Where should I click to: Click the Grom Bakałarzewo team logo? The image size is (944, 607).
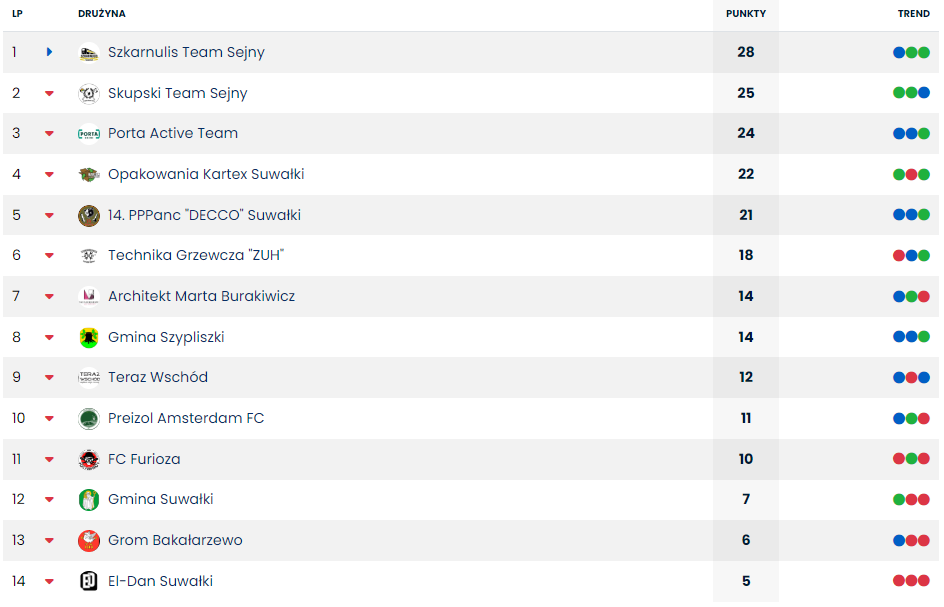89,540
